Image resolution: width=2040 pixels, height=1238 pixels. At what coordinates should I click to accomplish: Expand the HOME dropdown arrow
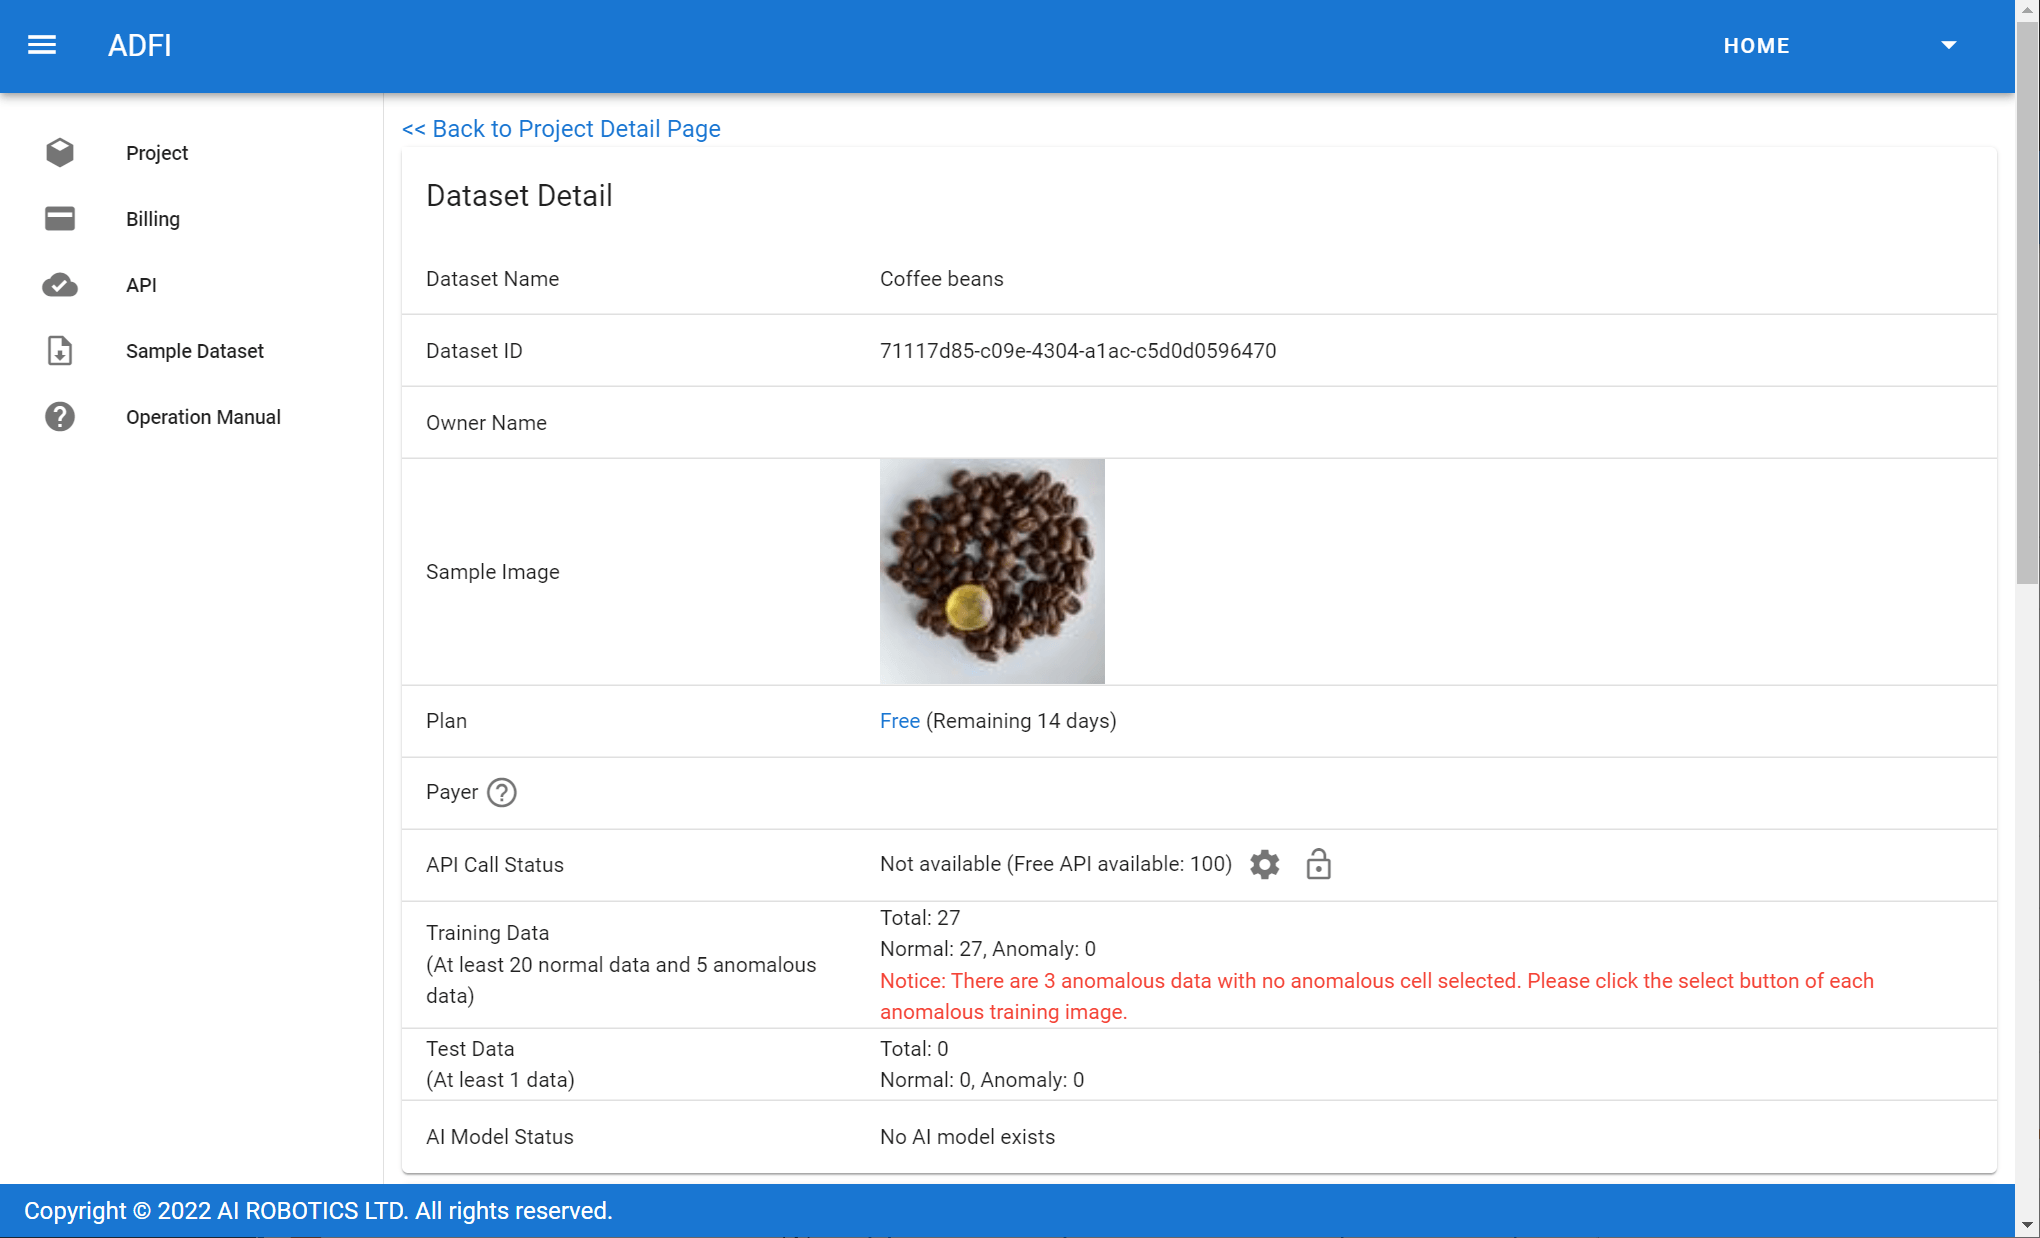coord(1948,45)
